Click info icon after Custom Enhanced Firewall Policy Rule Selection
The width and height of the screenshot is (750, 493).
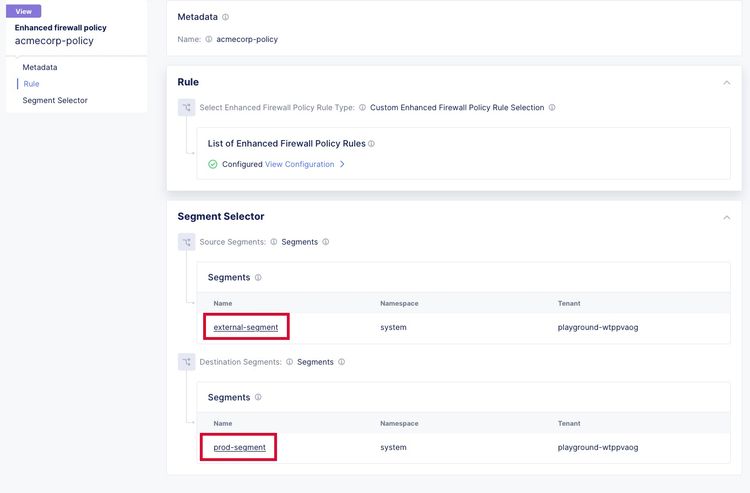coord(552,107)
